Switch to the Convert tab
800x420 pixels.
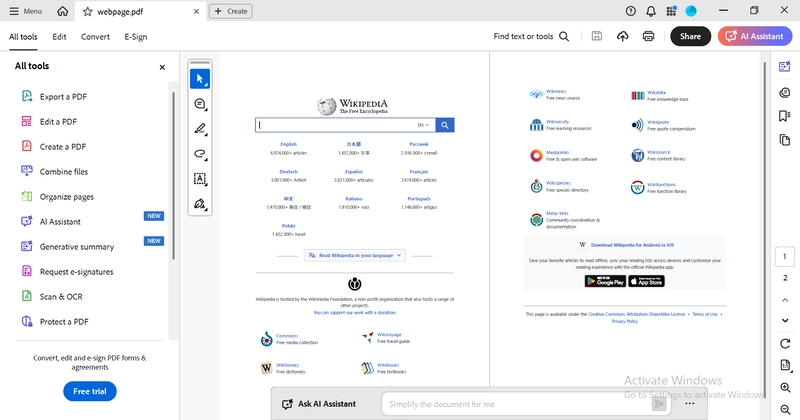pos(95,37)
